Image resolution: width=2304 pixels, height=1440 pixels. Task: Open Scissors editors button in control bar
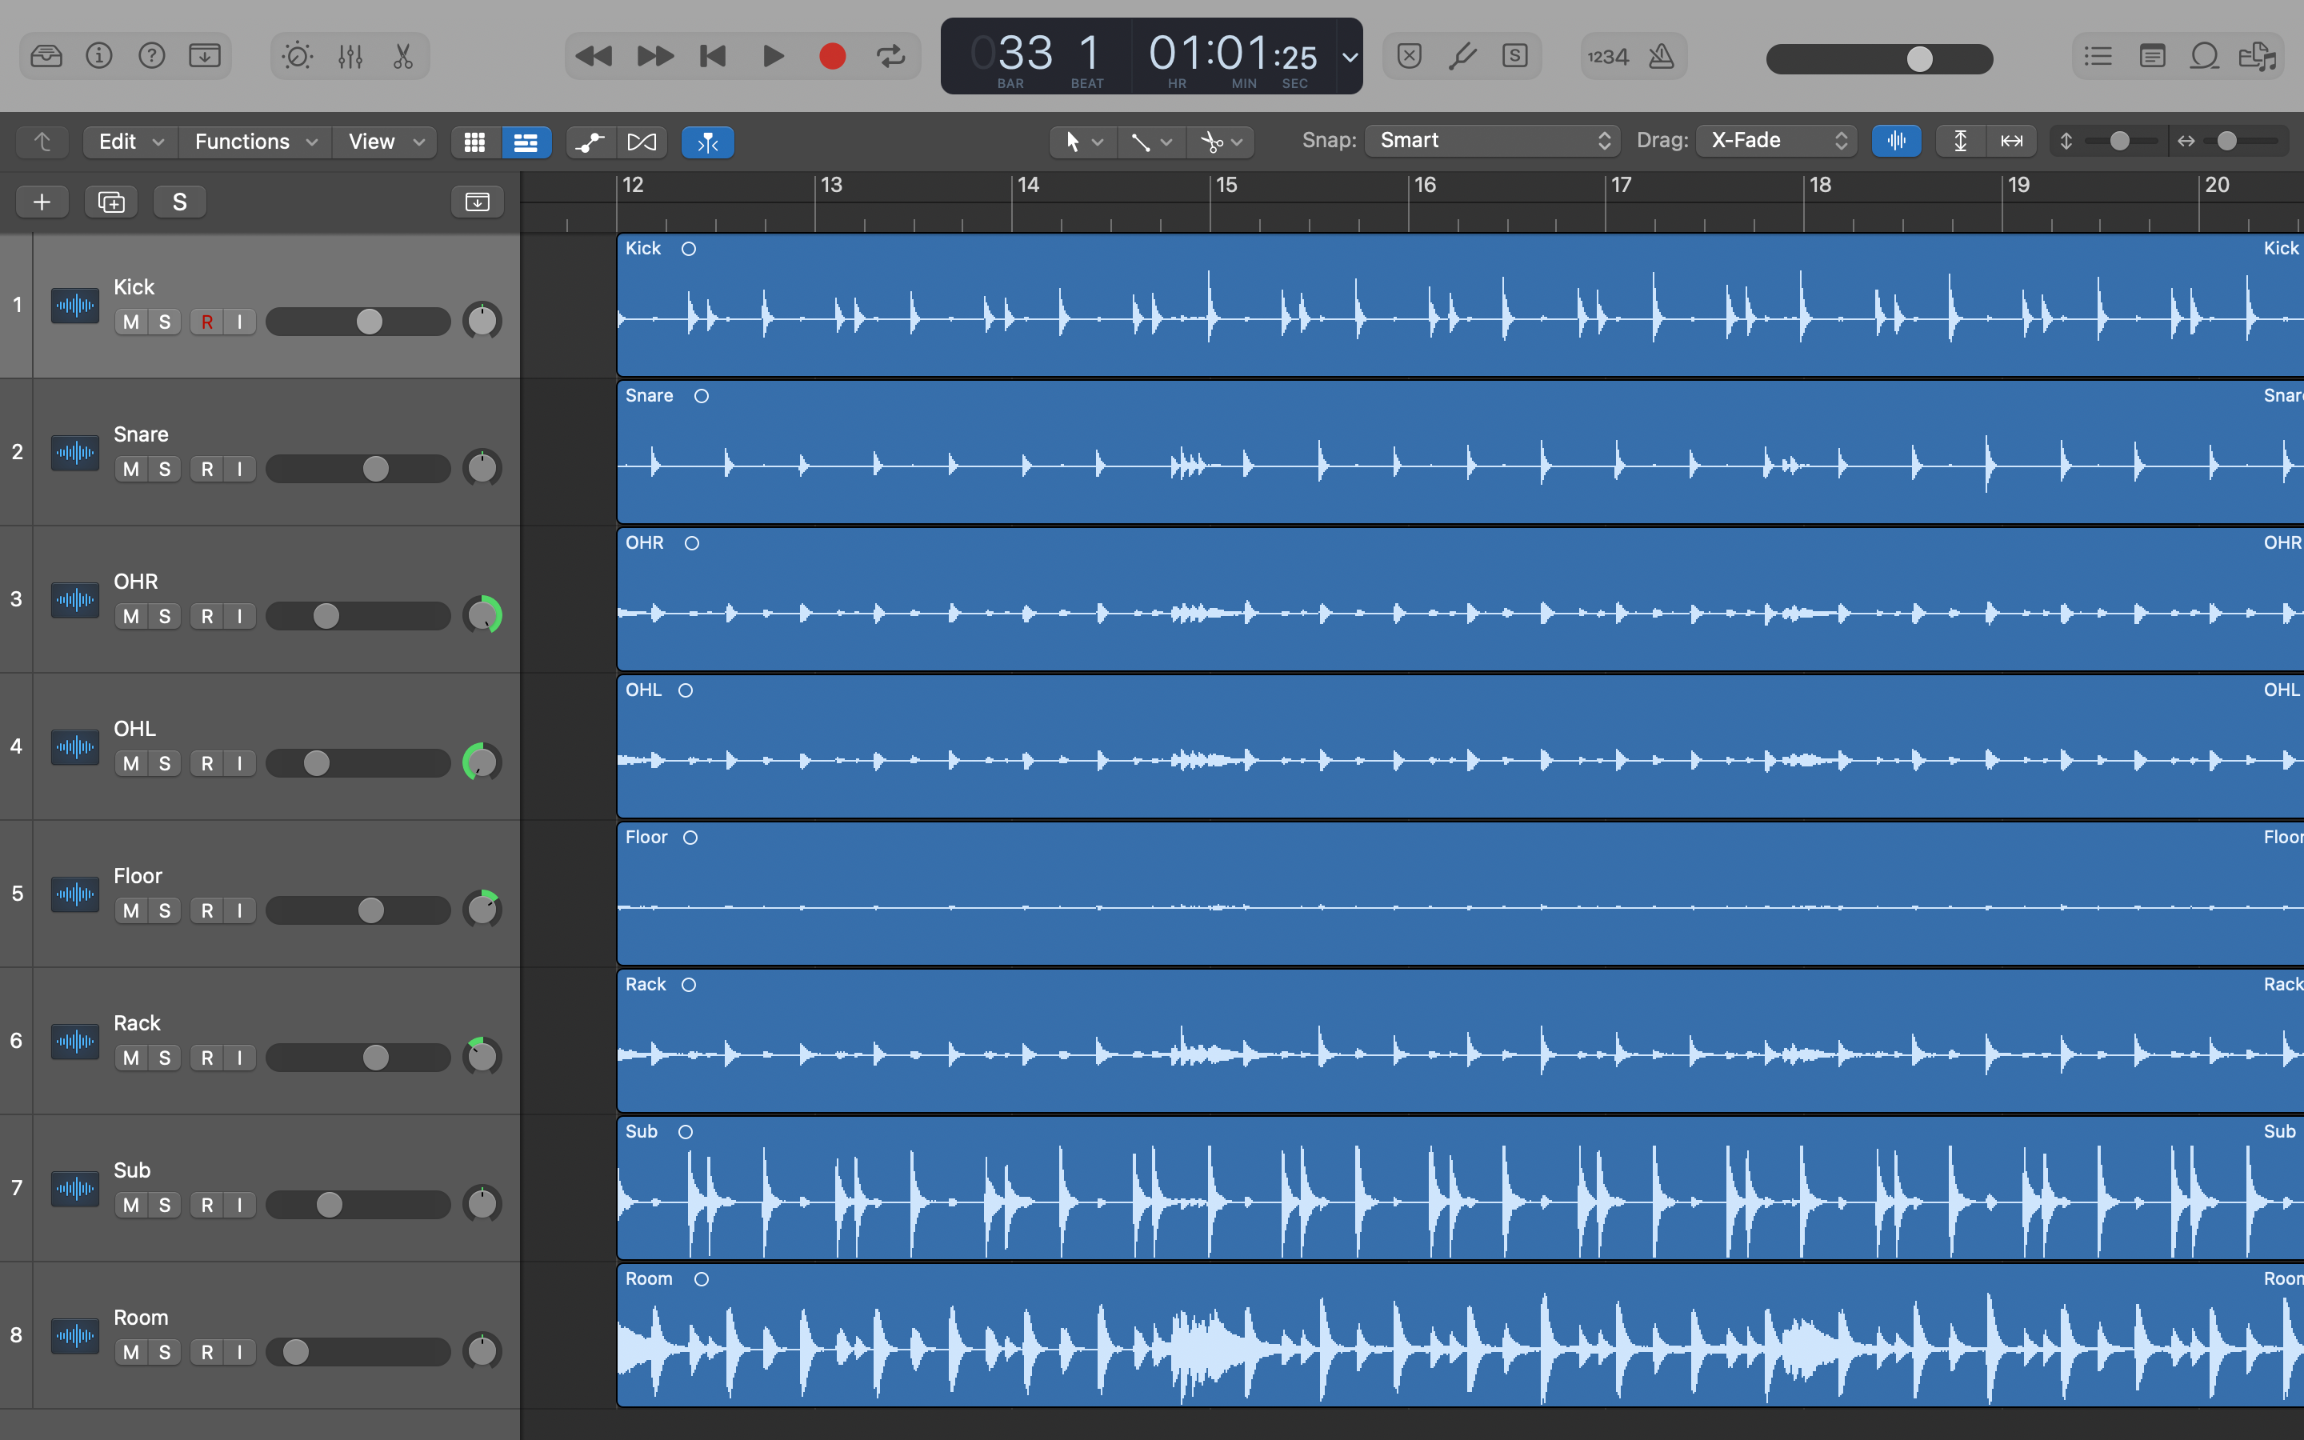(403, 56)
